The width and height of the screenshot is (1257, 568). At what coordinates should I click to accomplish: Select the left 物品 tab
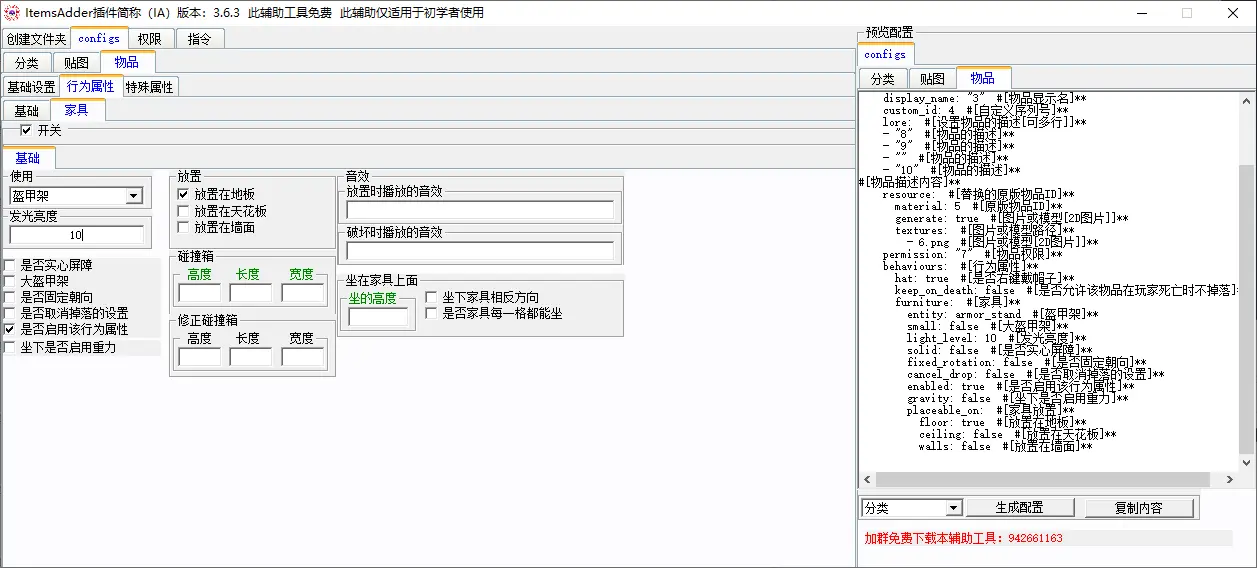[127, 62]
